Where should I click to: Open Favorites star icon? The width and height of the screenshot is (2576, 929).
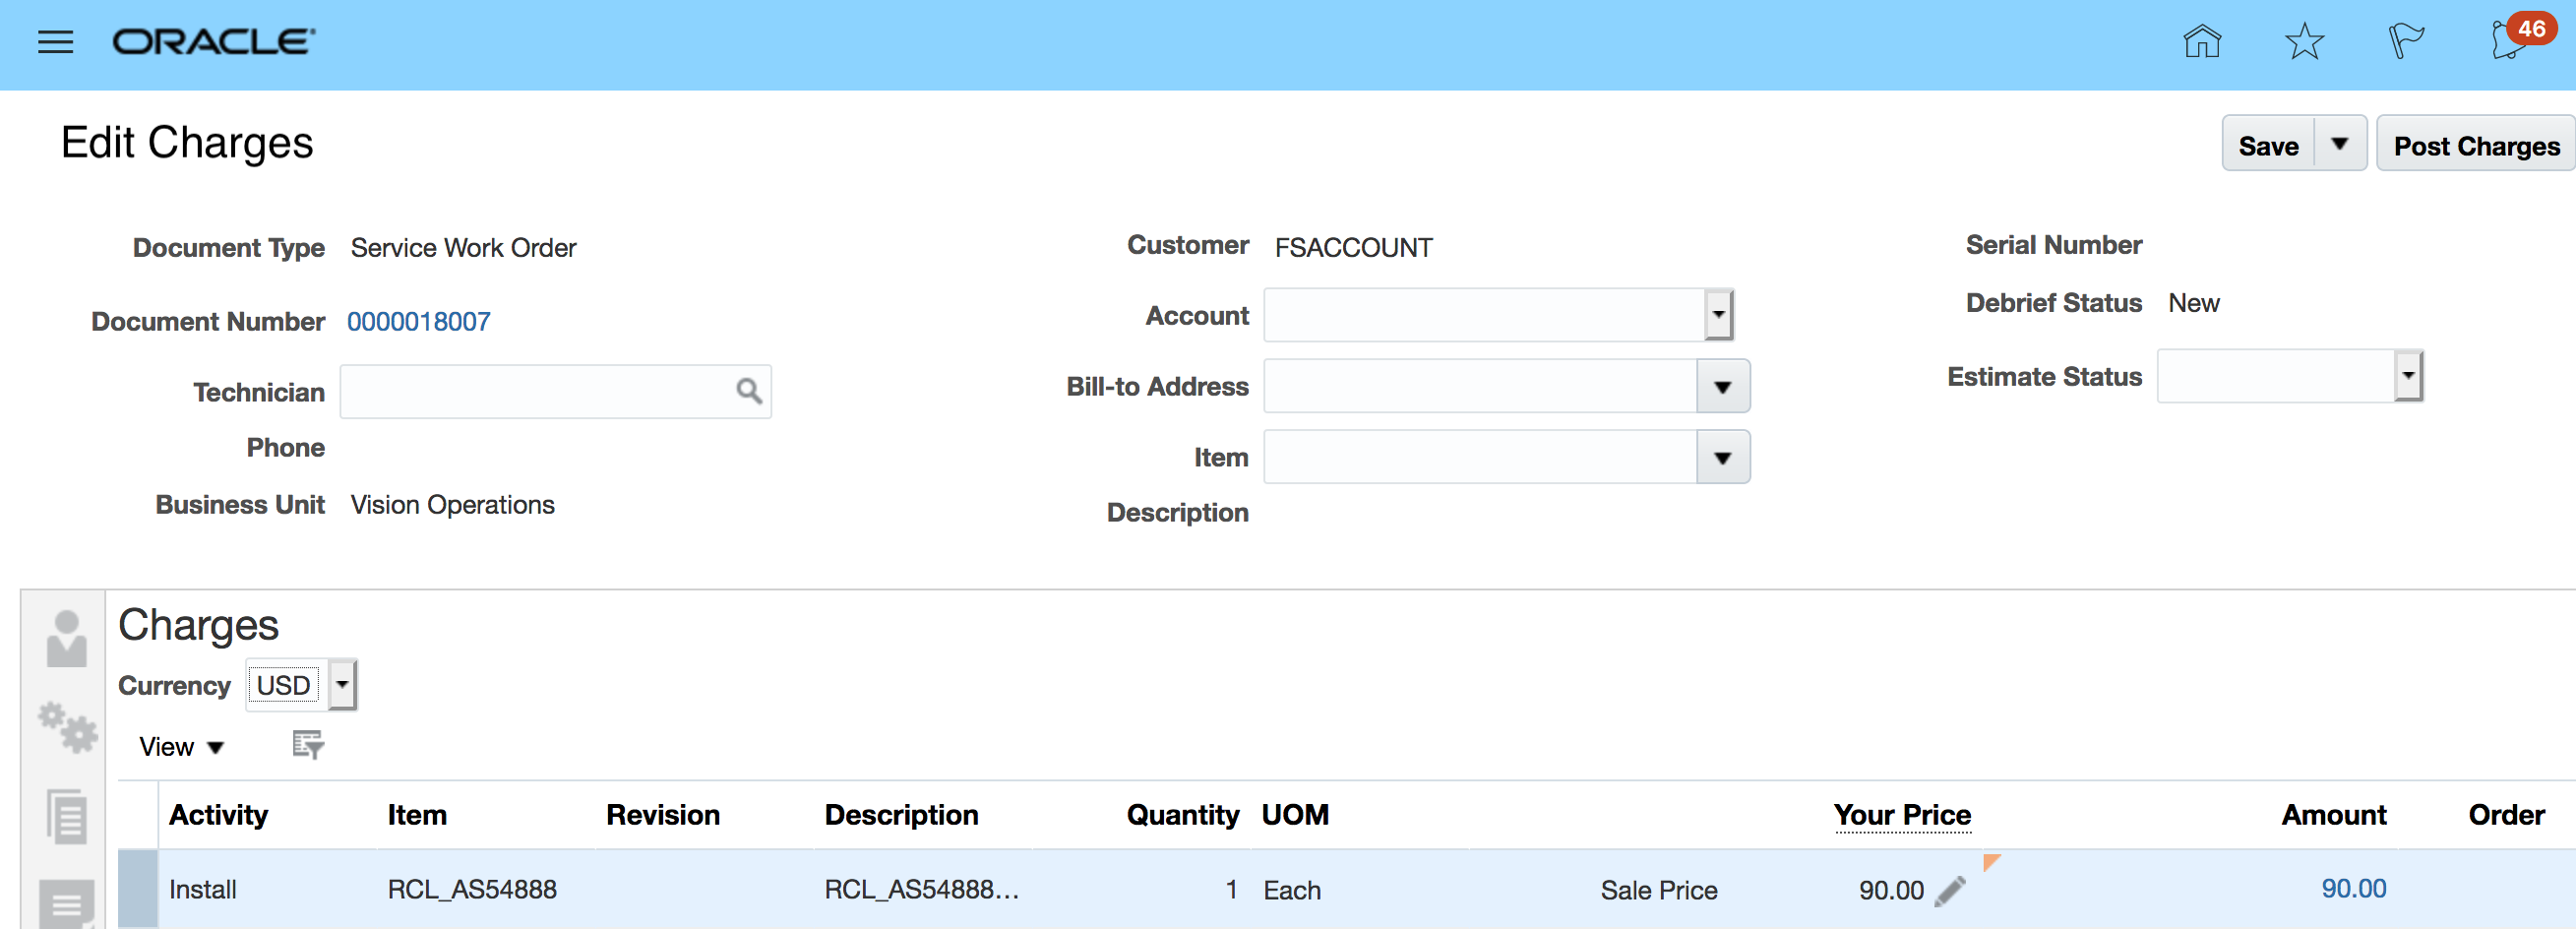pos(2304,42)
